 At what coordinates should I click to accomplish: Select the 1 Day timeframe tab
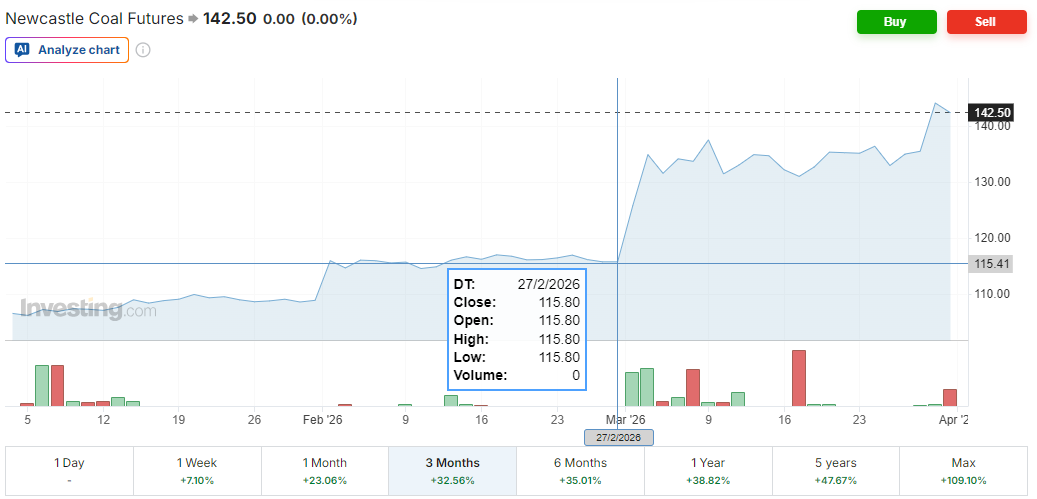pyautogui.click(x=69, y=471)
